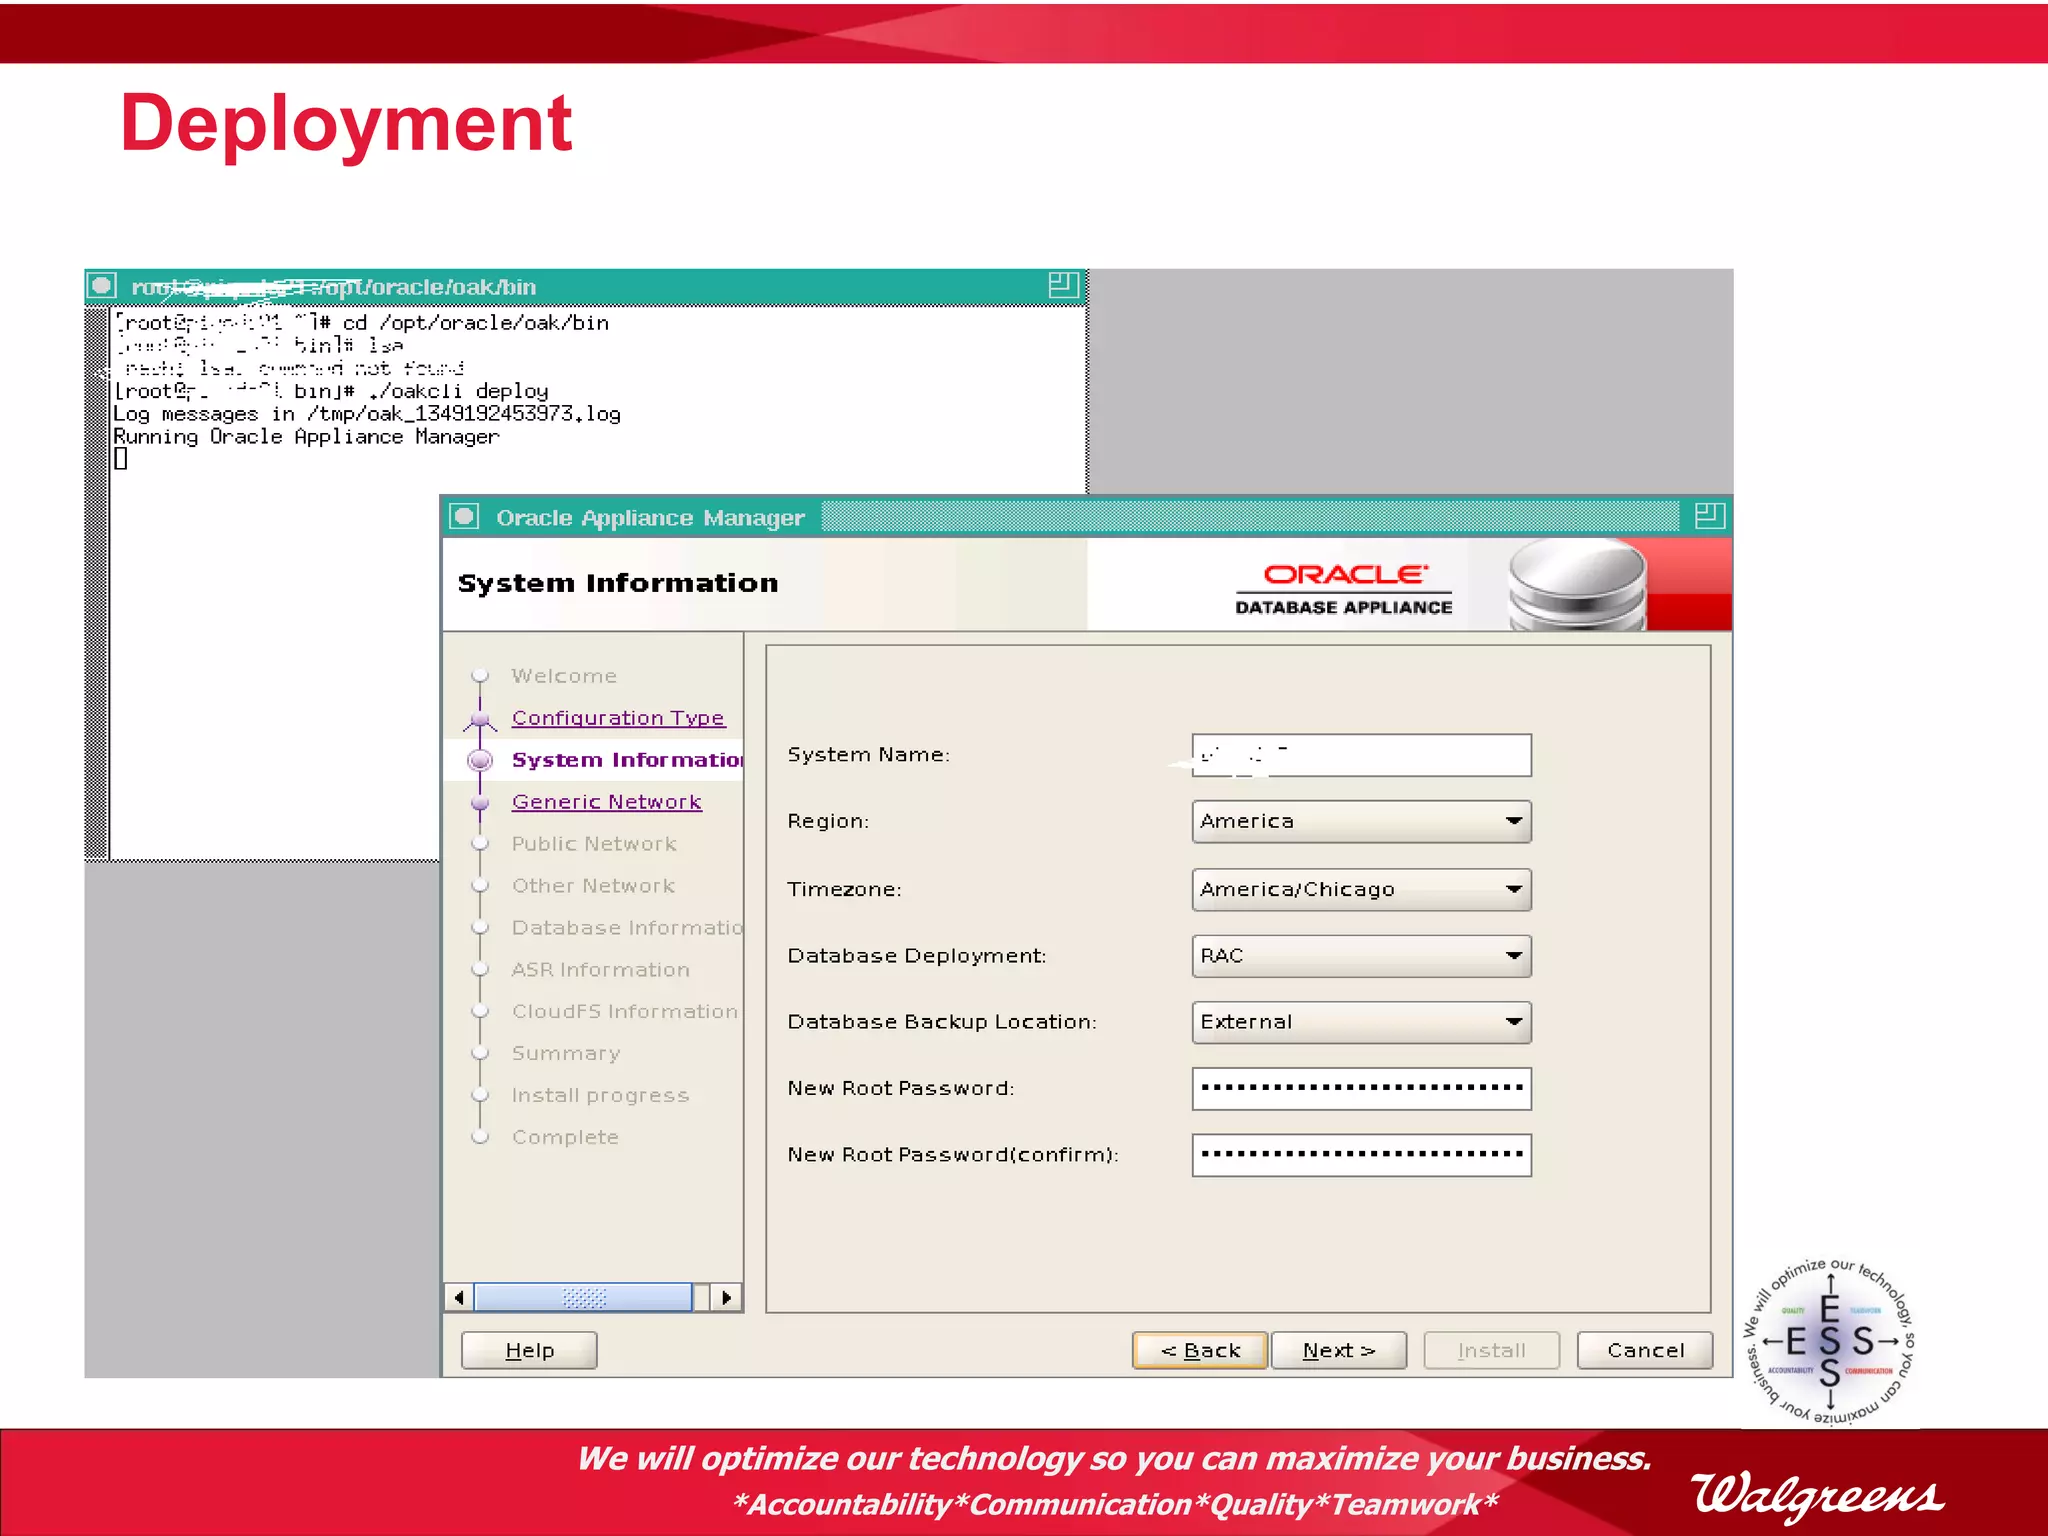Screen dimensions: 2048x1536
Task: Expand Database Backup Location External dropdown
Action: point(1361,1022)
